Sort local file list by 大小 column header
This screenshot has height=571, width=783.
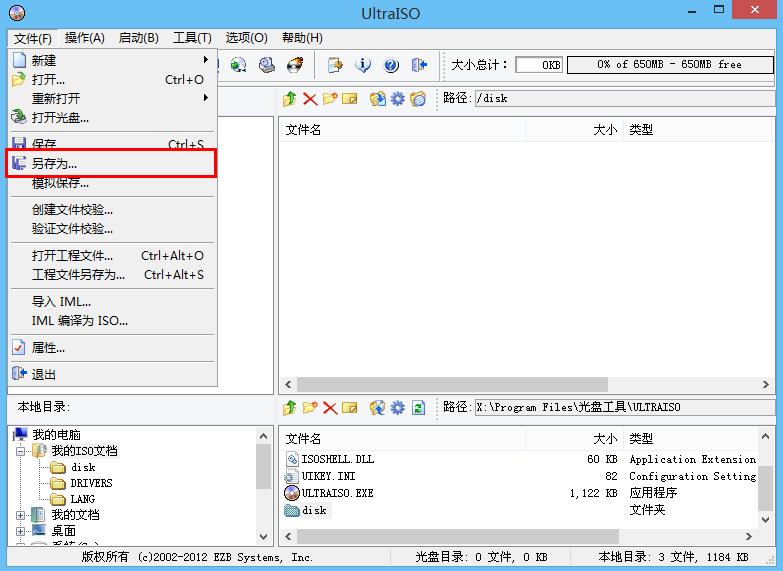pos(574,439)
